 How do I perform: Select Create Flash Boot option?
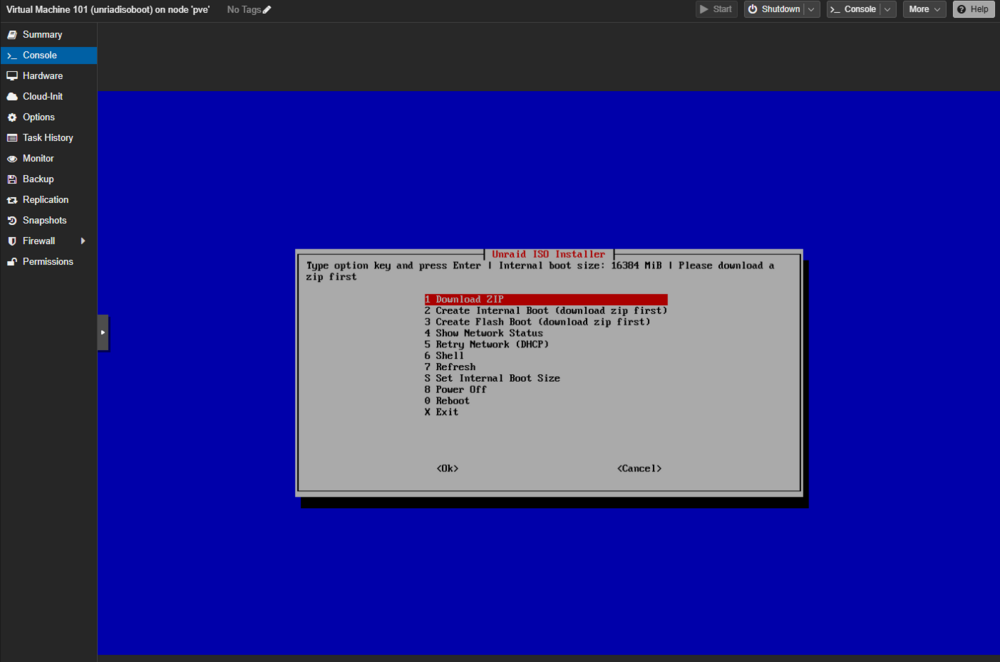click(x=538, y=322)
